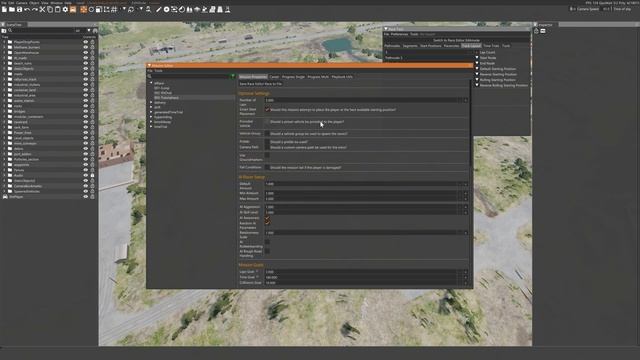Toggle the AI Awareness checkbox
The height and width of the screenshot is (360, 640).
coord(267,218)
